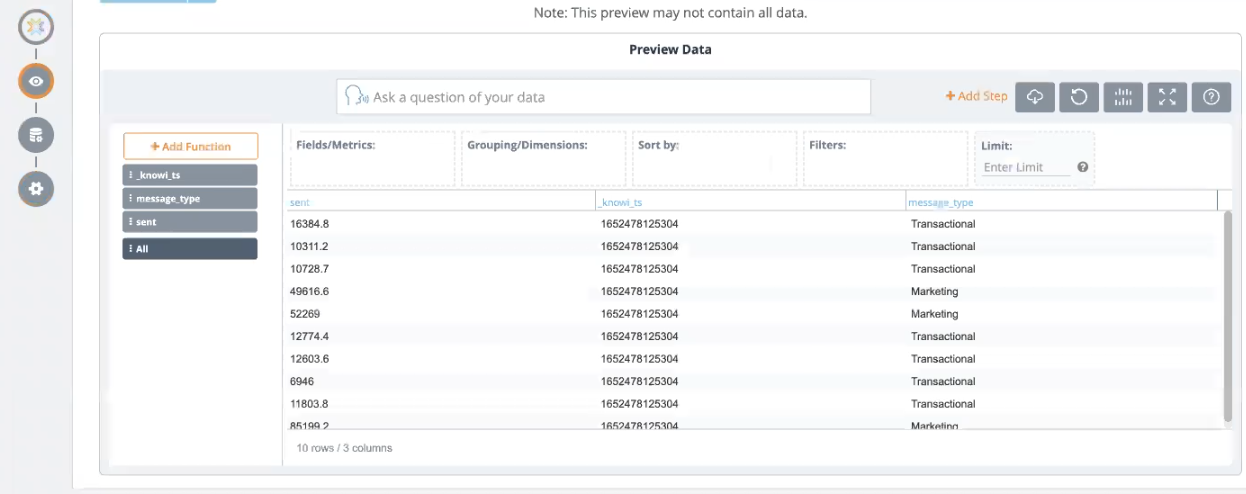The image size is (1246, 494).
Task: Click the cloud download icon button
Action: (x=1035, y=97)
